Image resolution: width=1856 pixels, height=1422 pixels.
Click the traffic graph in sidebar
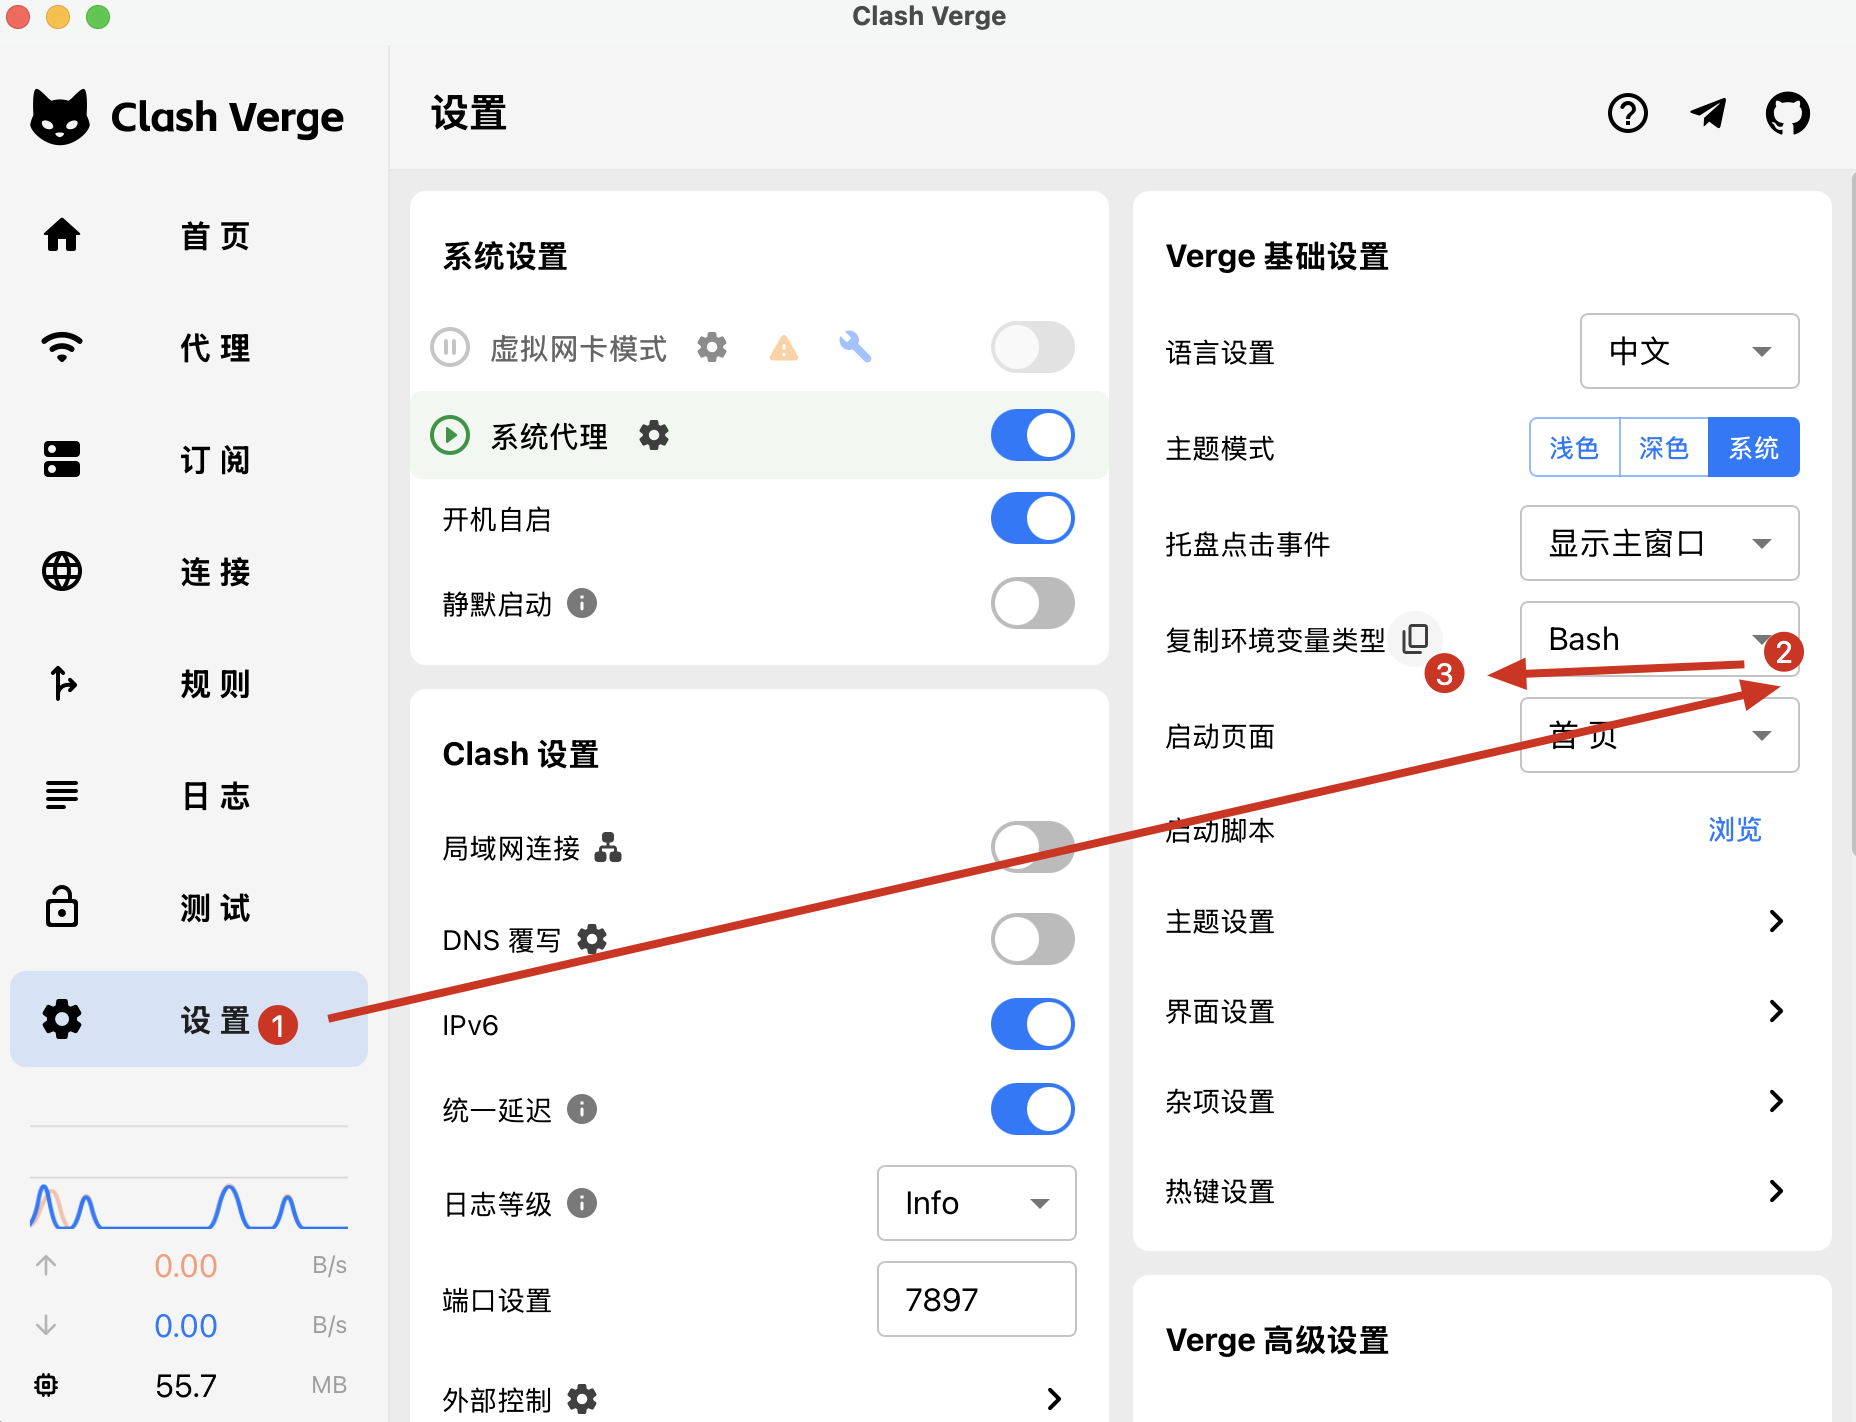[x=189, y=1204]
